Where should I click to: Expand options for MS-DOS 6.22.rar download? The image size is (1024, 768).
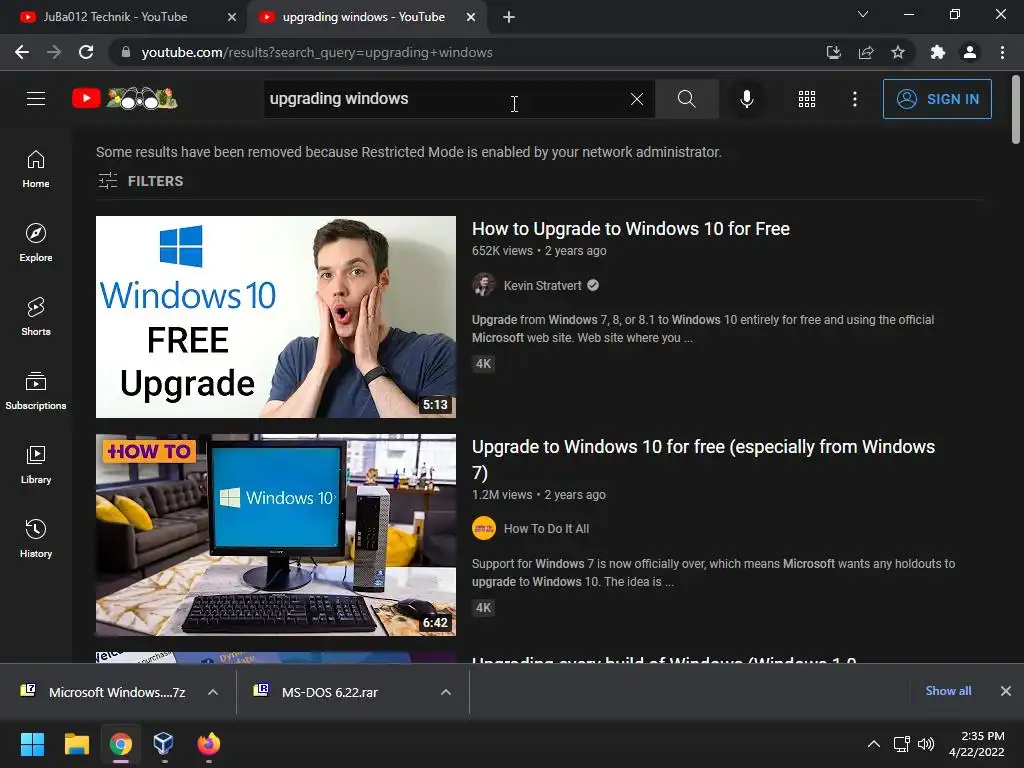click(x=446, y=692)
